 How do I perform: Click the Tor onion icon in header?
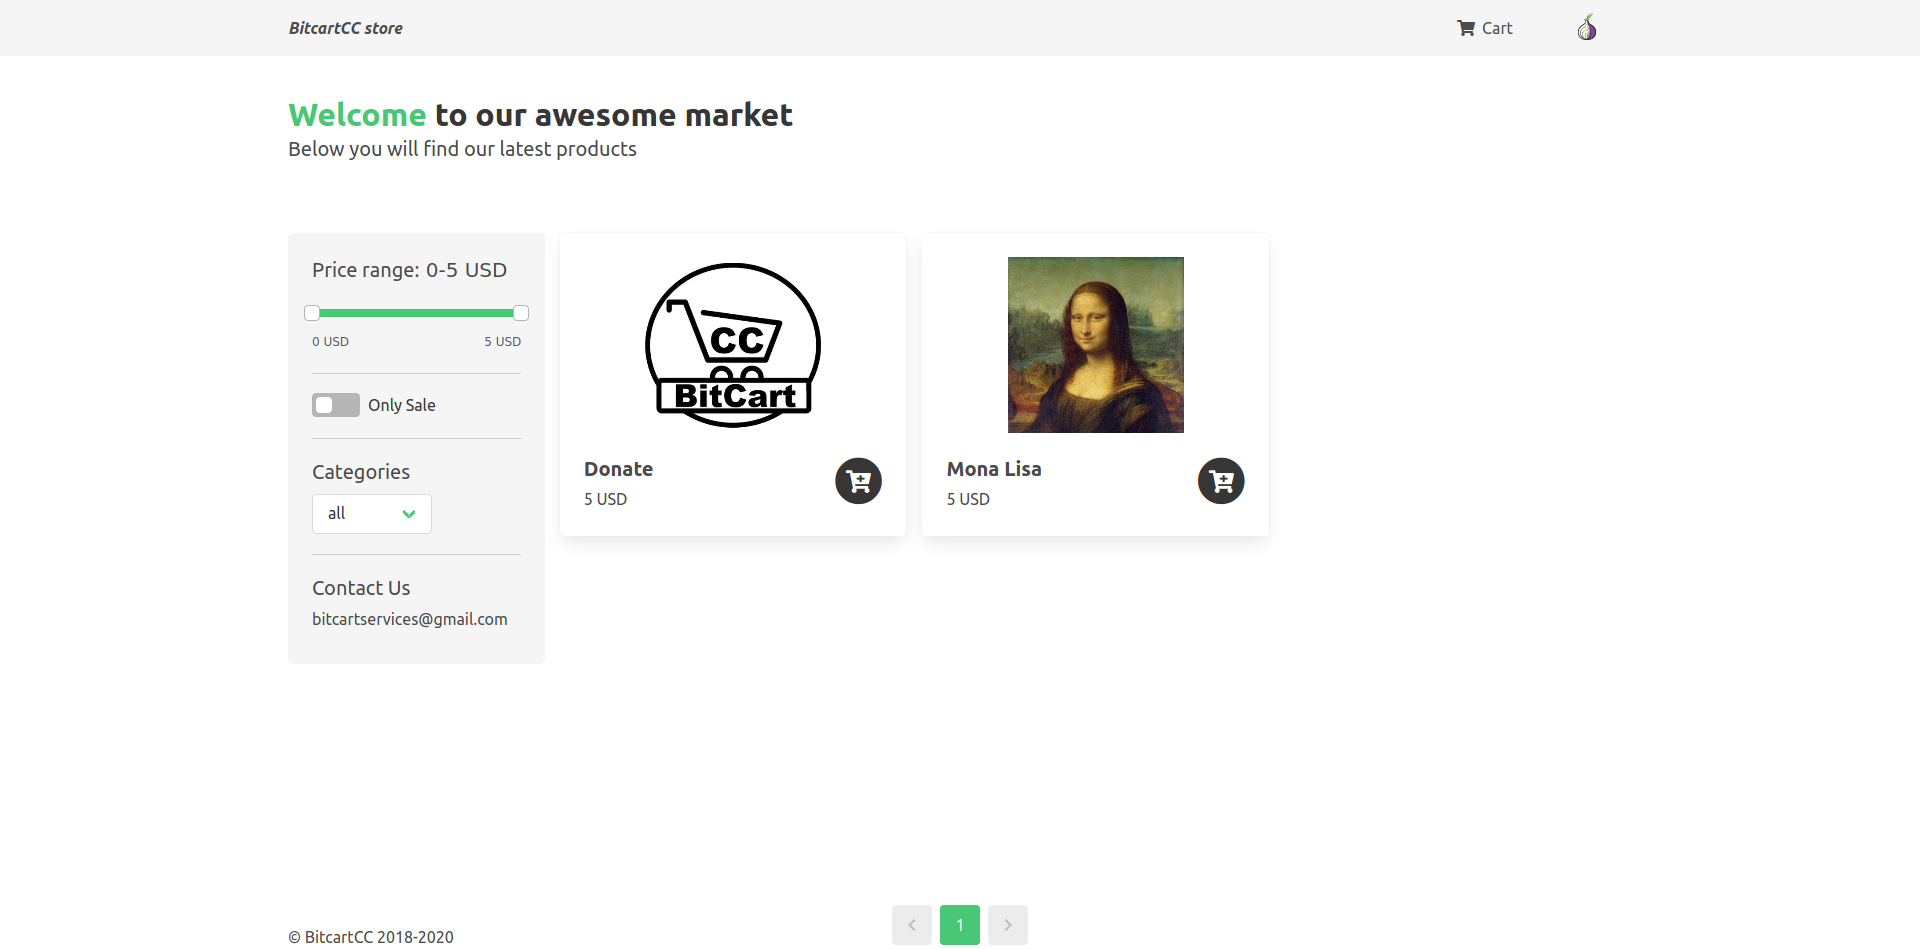[1587, 28]
